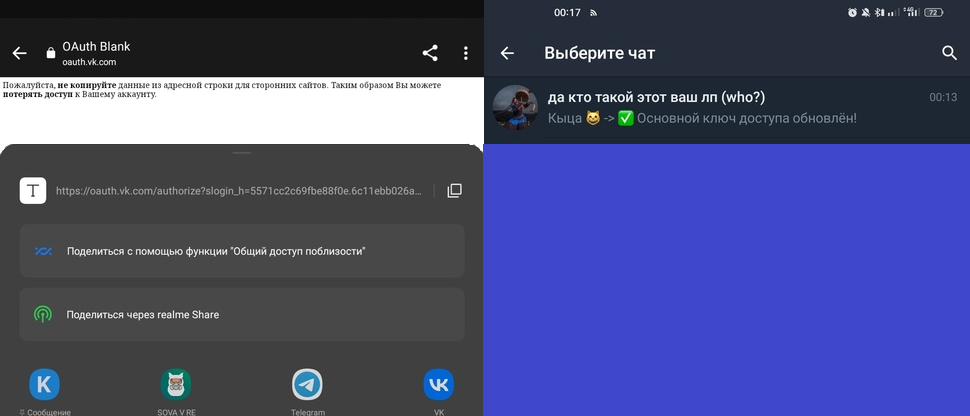Choose Общий доступ поблизости sharing option

[x=242, y=251]
